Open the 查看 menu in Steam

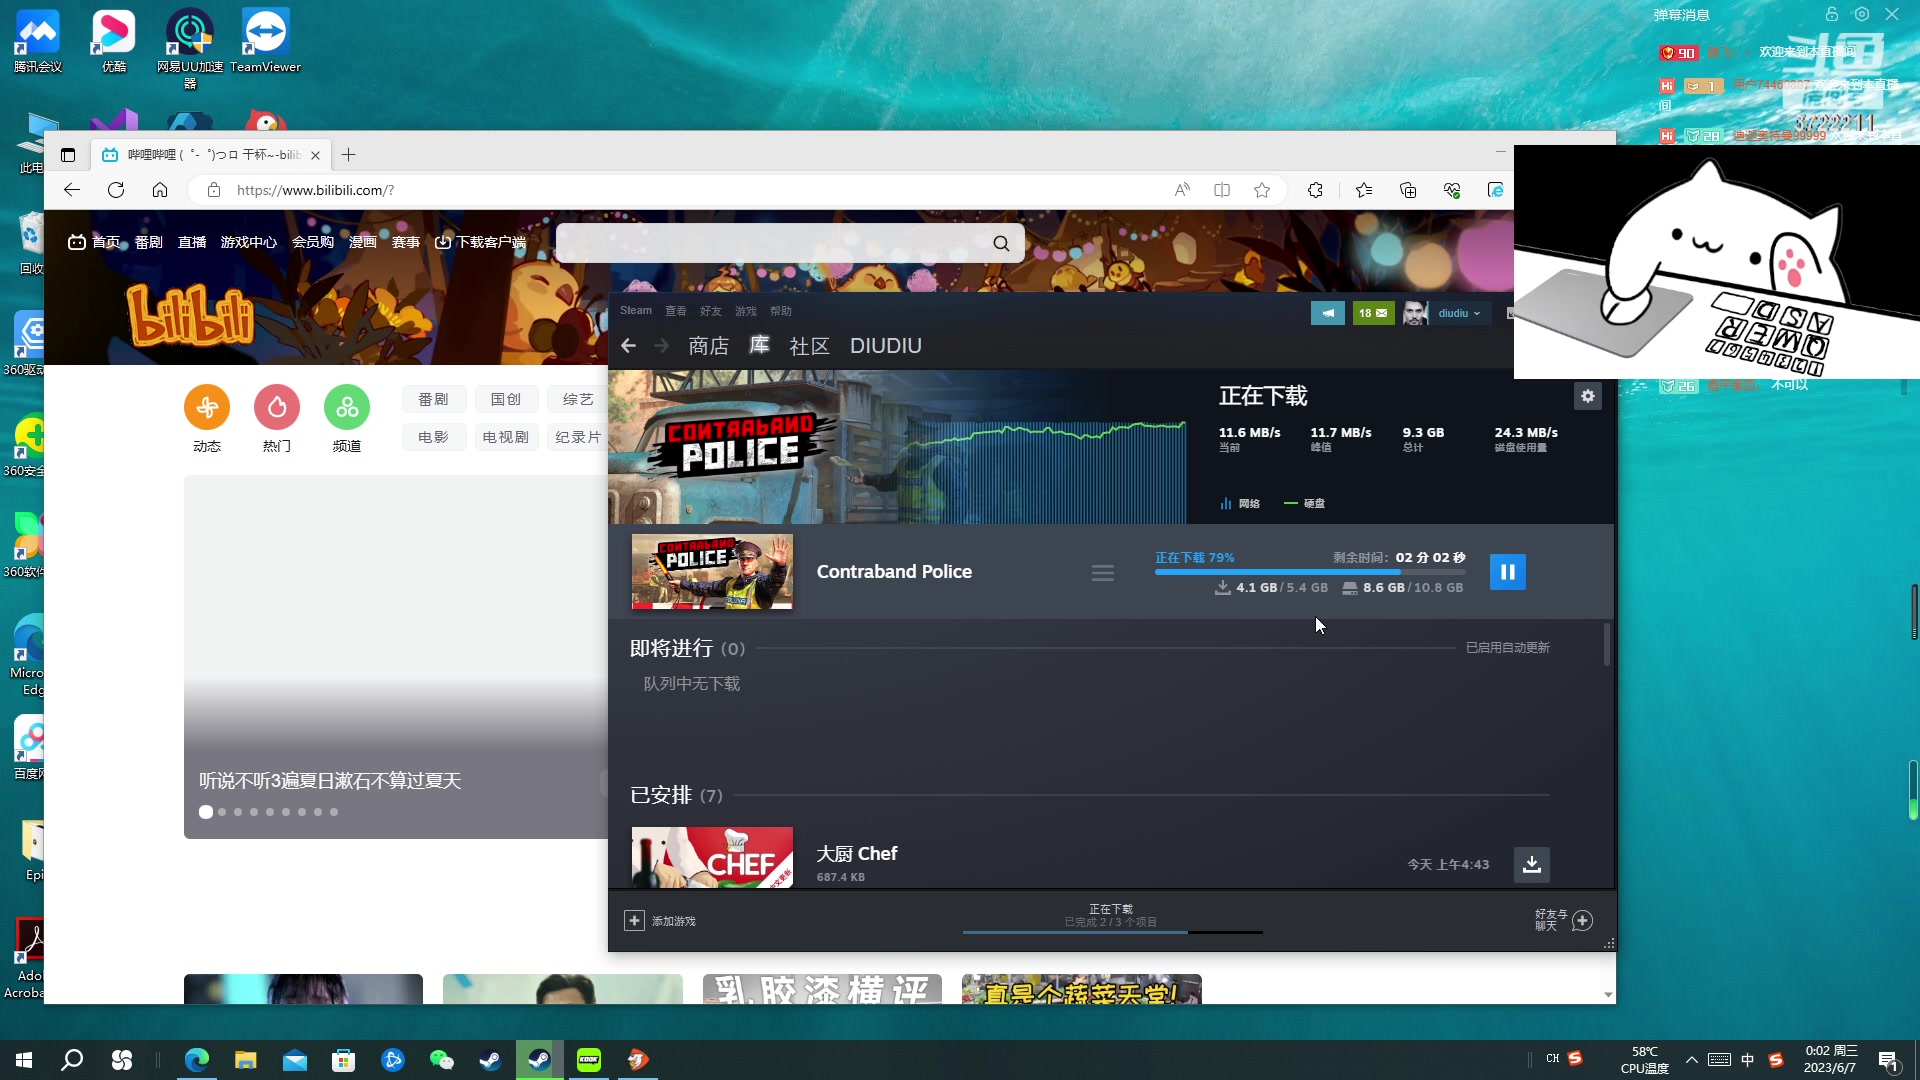pyautogui.click(x=676, y=311)
